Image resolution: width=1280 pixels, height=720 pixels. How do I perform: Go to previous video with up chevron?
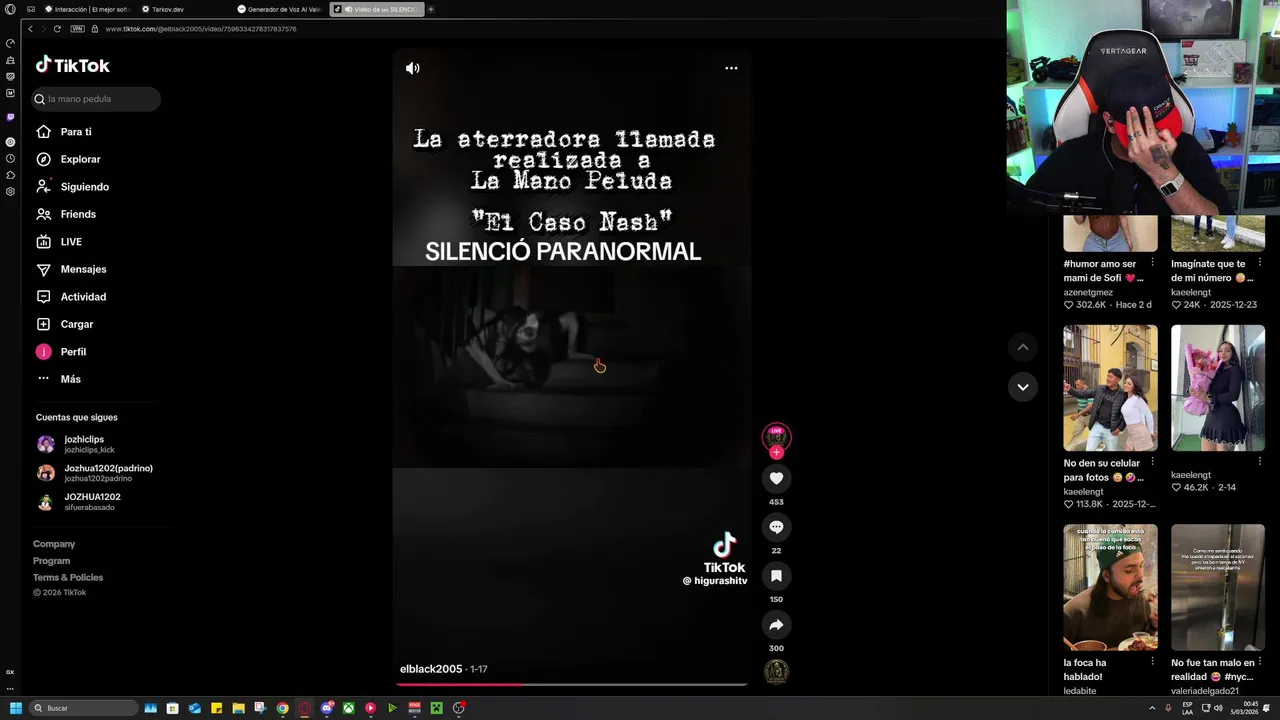coord(1022,347)
